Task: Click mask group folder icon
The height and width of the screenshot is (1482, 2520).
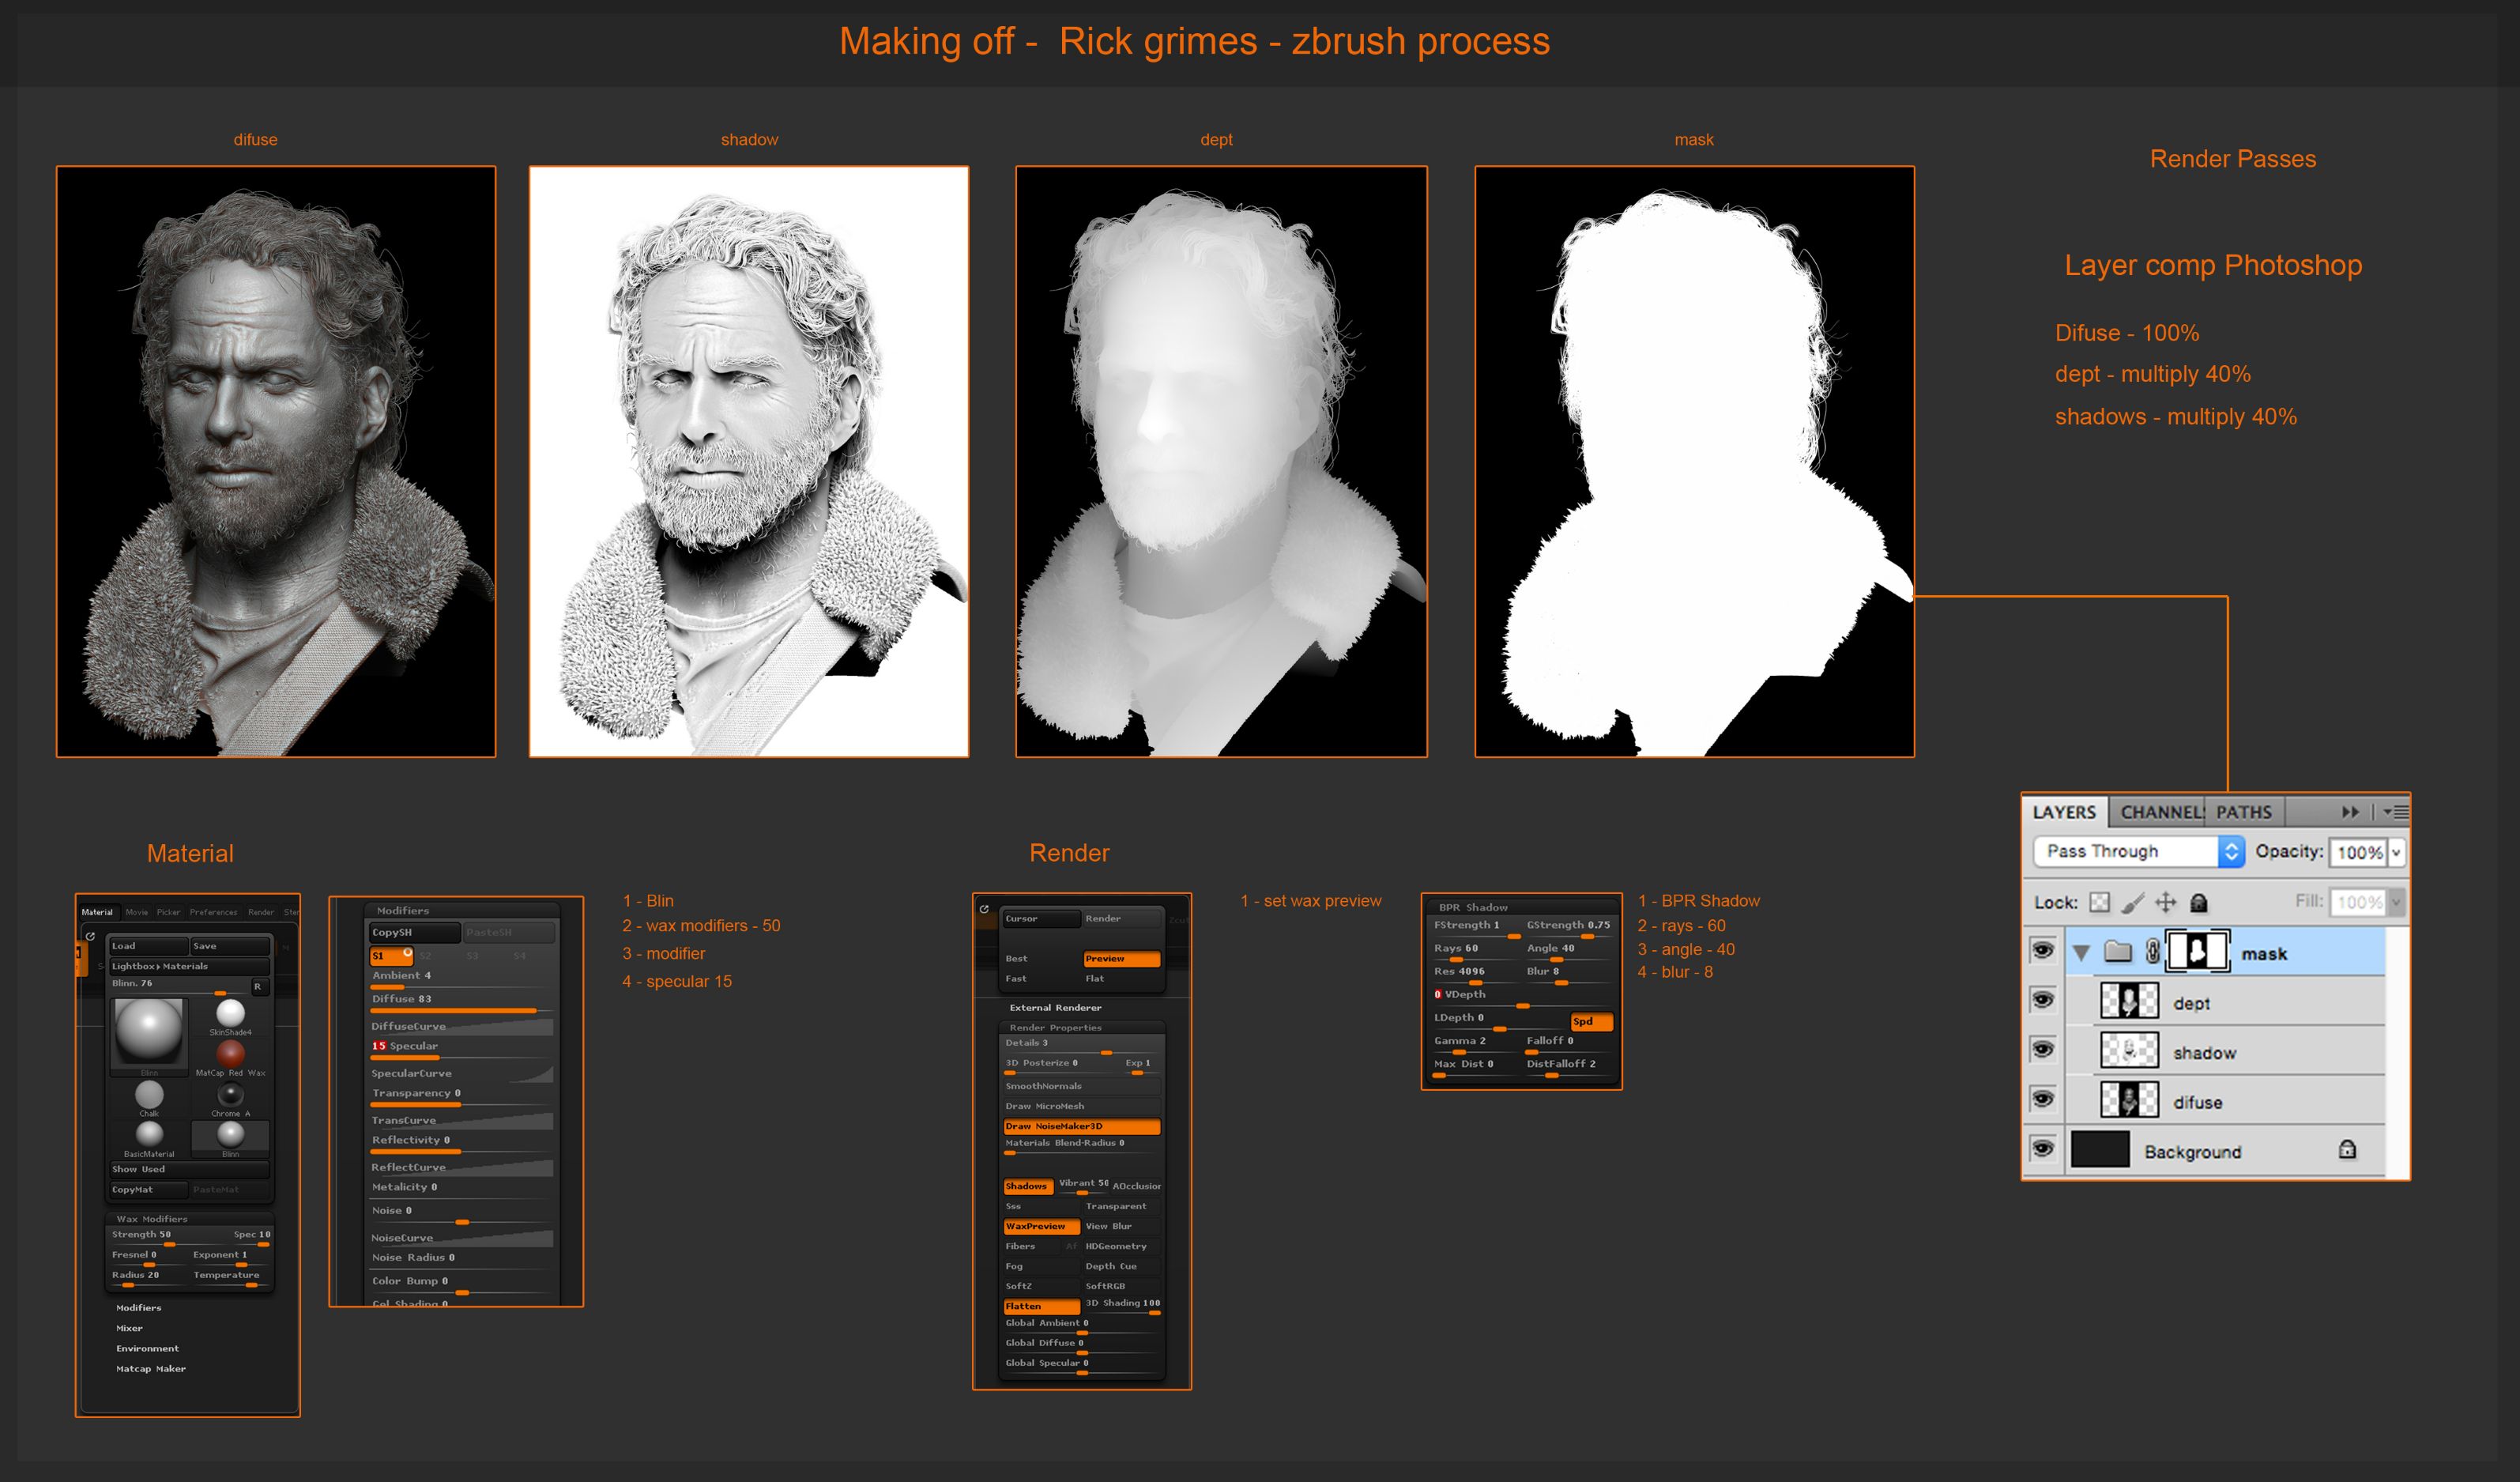Action: click(x=2118, y=951)
